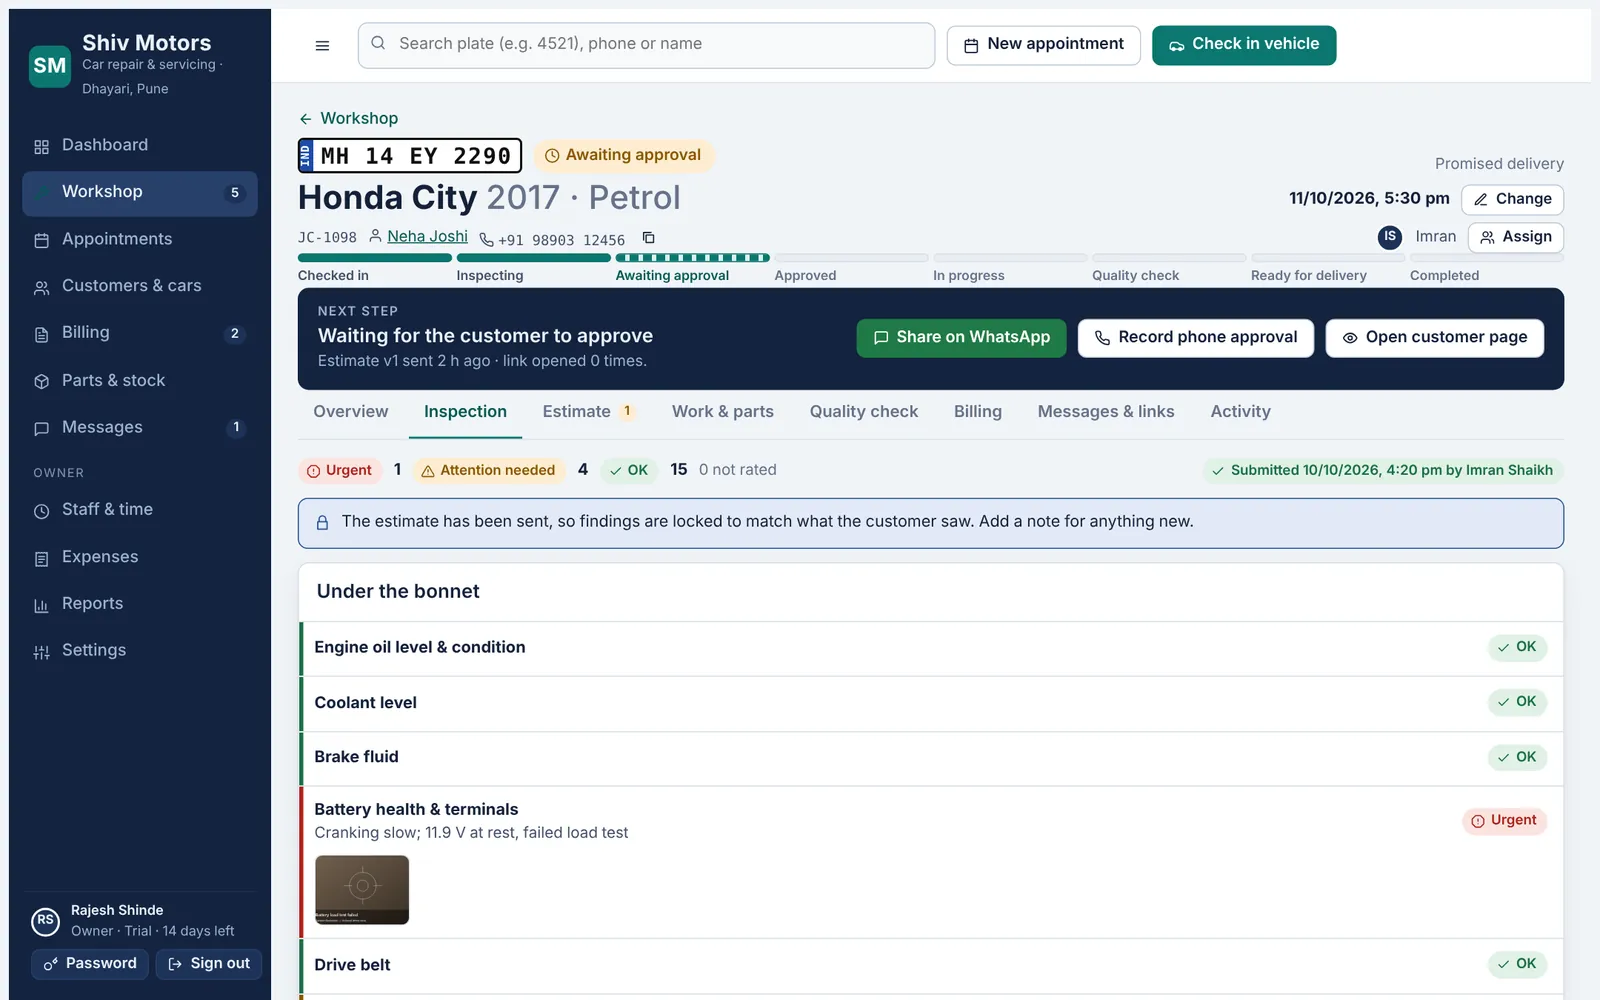Click the 0 not rated count
This screenshot has height=1000, width=1600.
coord(737,470)
